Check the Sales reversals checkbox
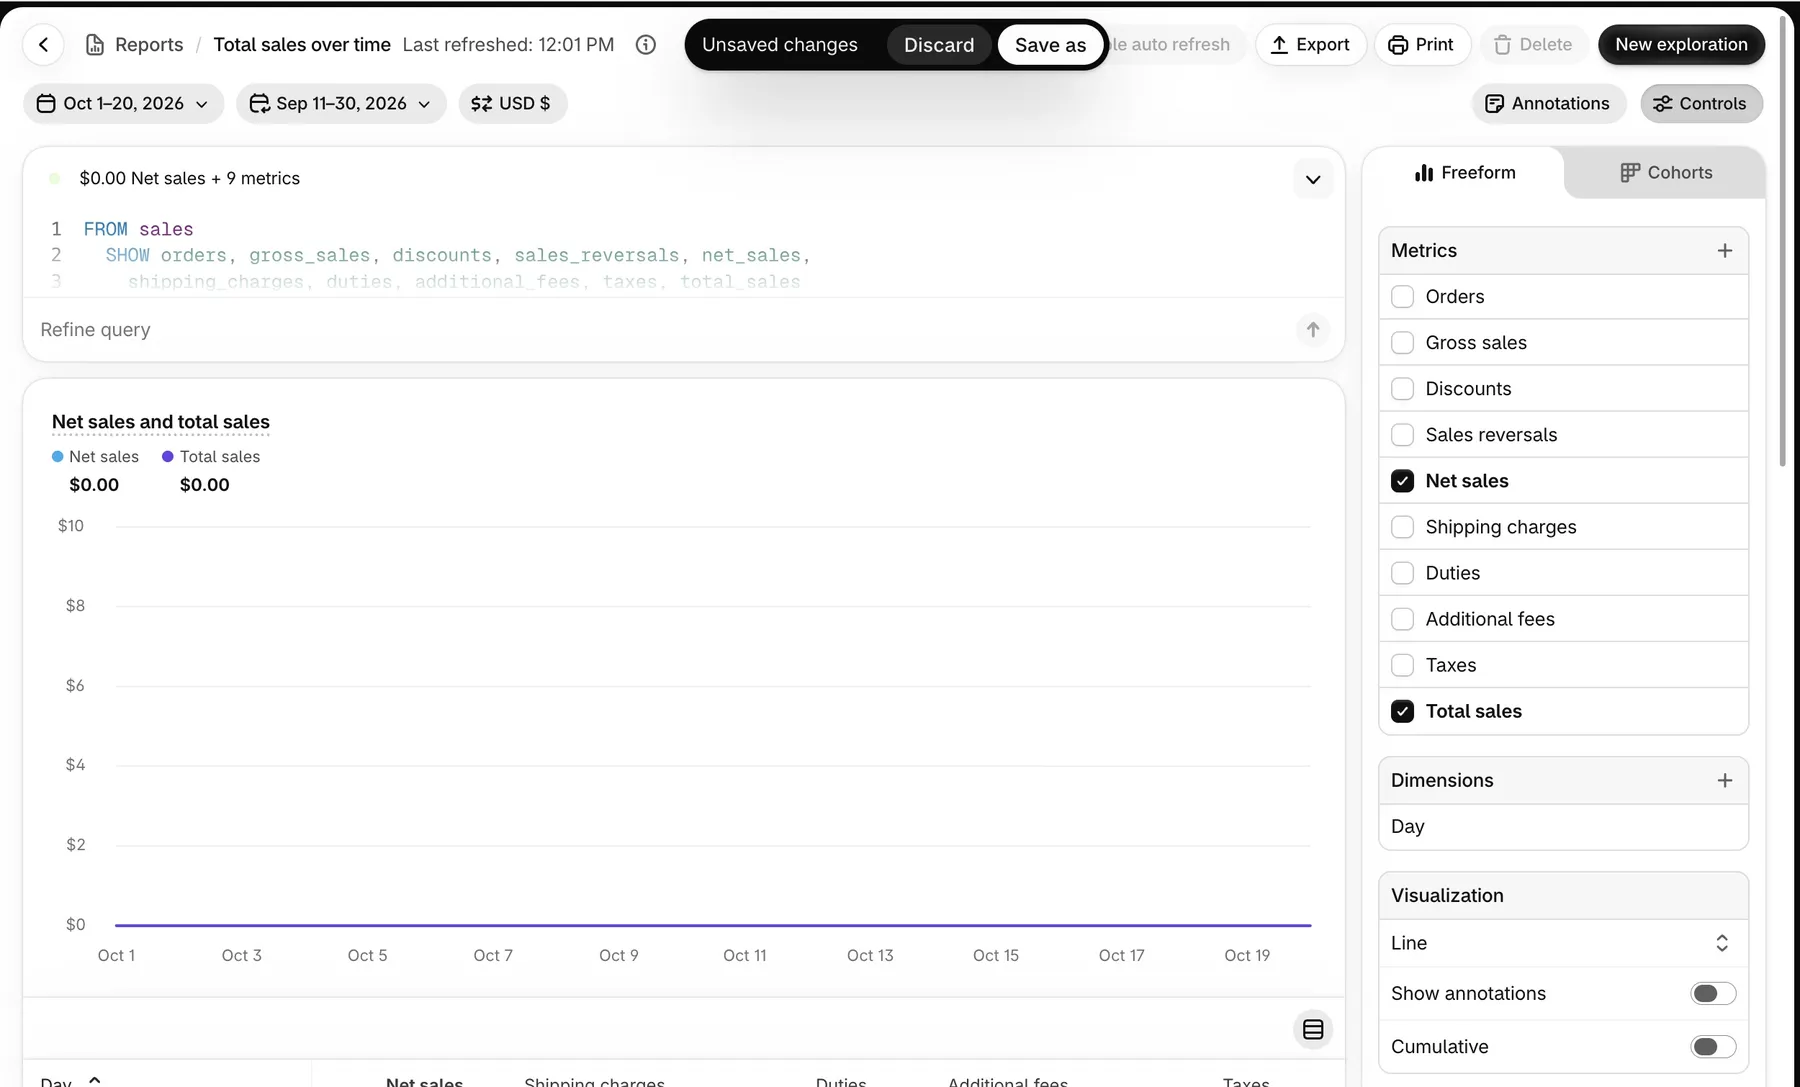The width and height of the screenshot is (1800, 1087). [1403, 435]
